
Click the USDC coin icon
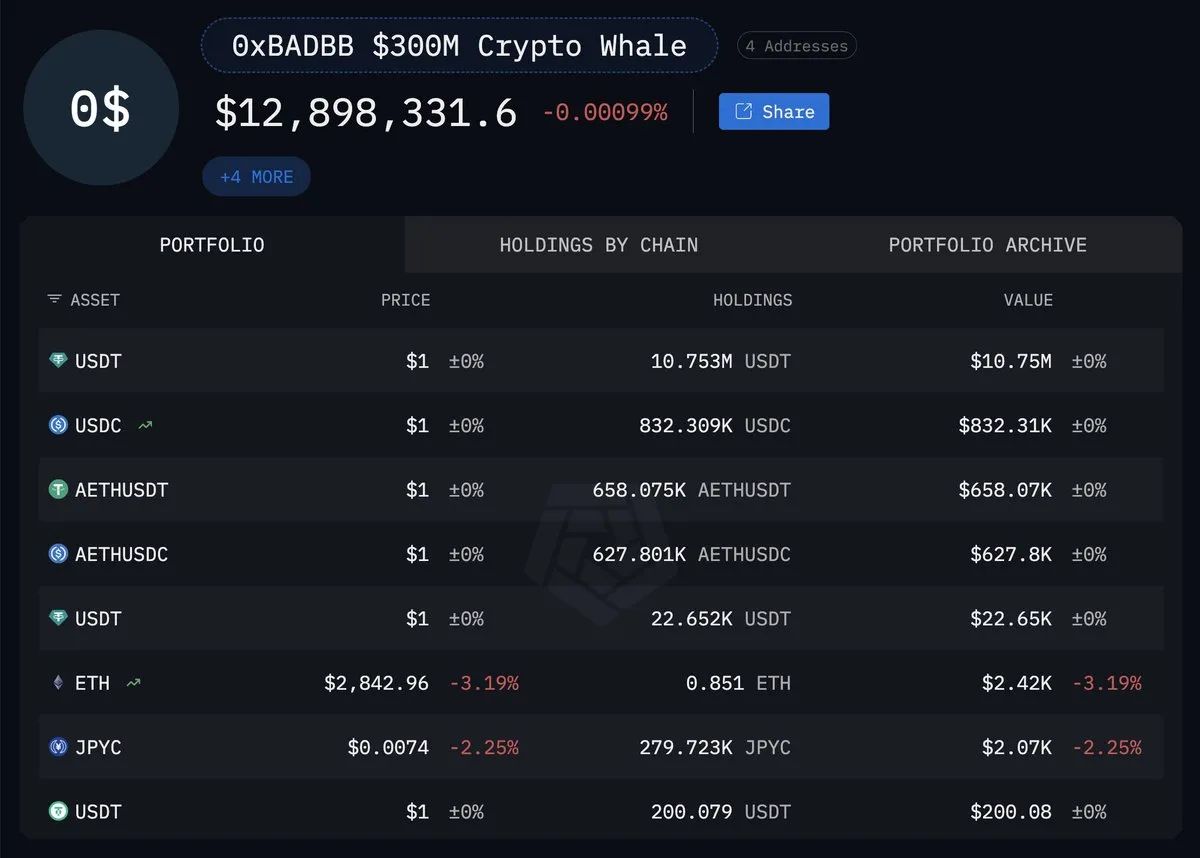(58, 425)
